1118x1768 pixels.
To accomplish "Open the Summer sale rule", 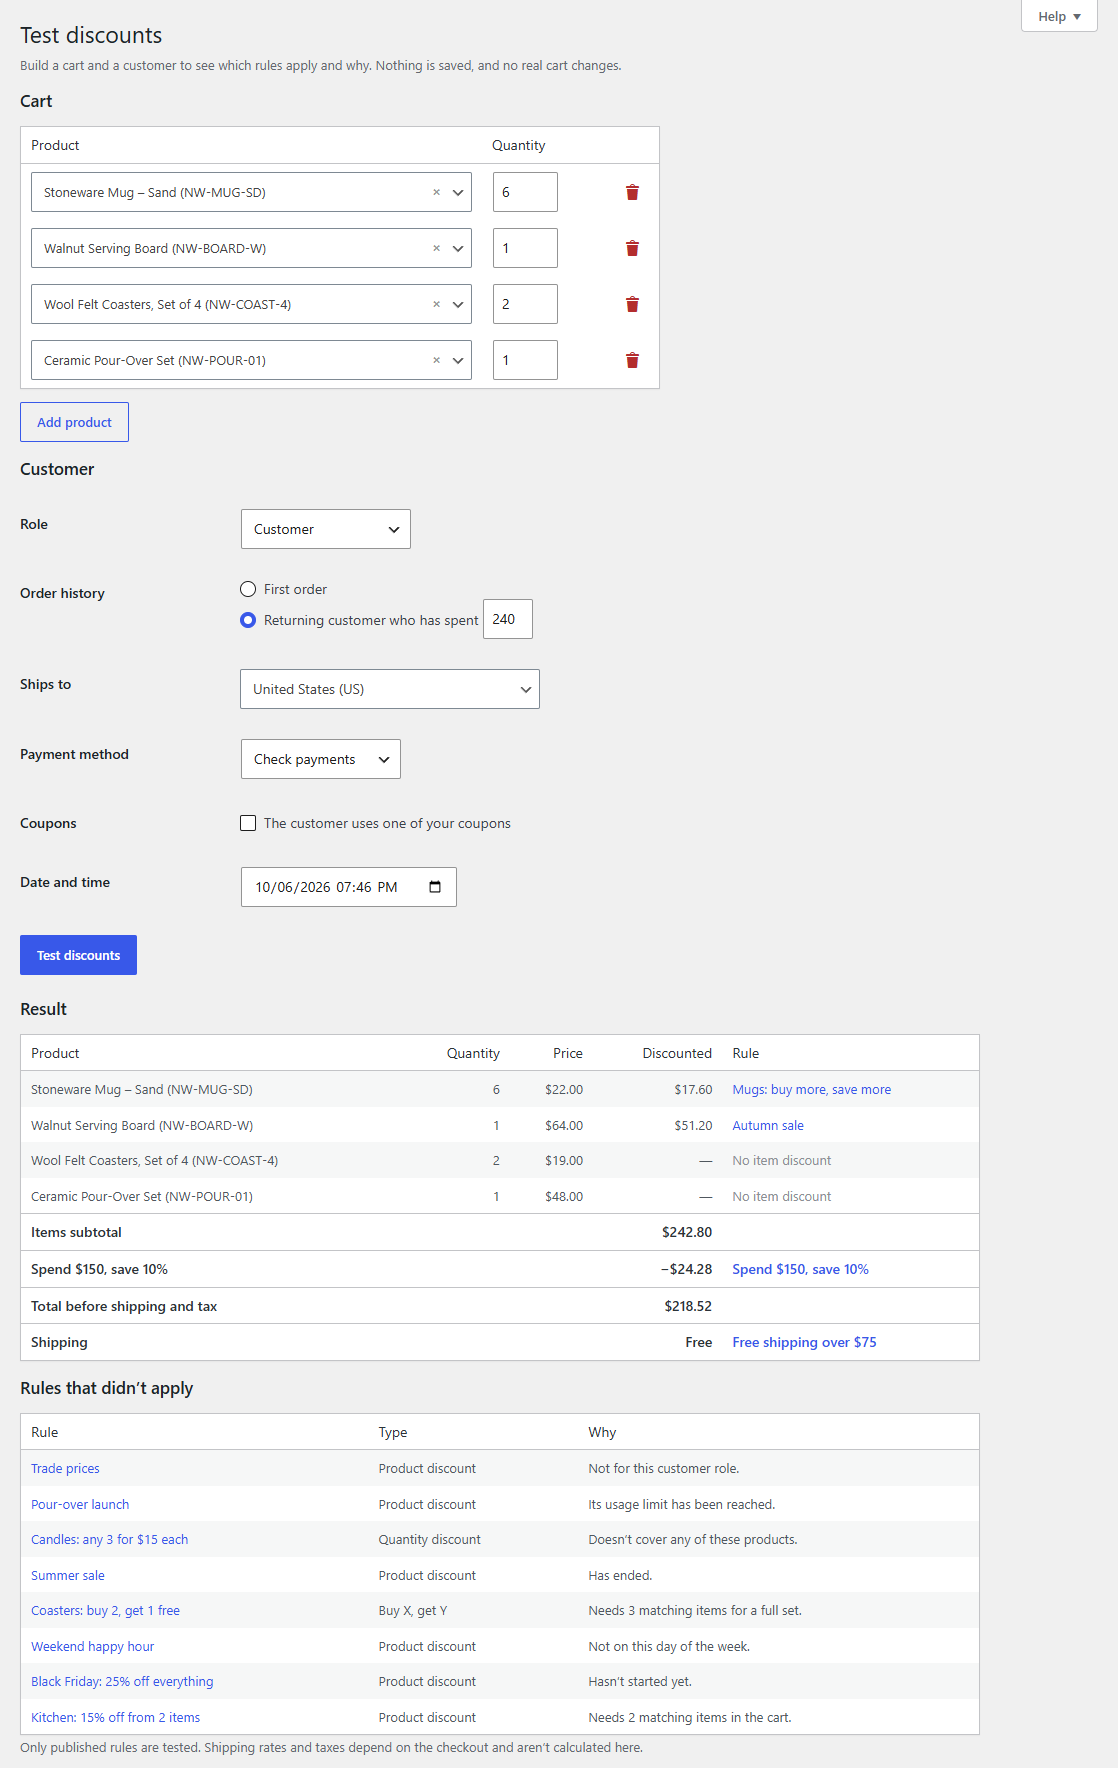I will click(x=68, y=1576).
